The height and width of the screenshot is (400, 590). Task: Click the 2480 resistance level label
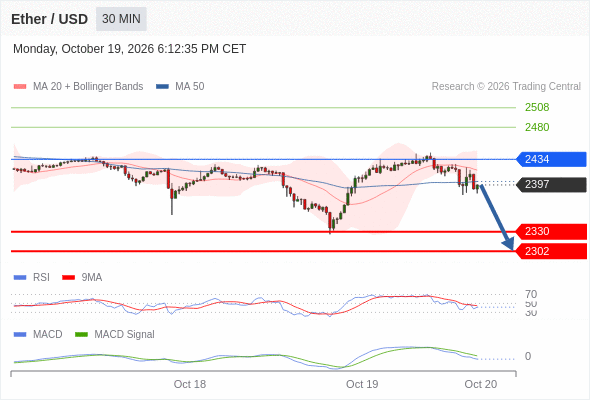pos(537,127)
